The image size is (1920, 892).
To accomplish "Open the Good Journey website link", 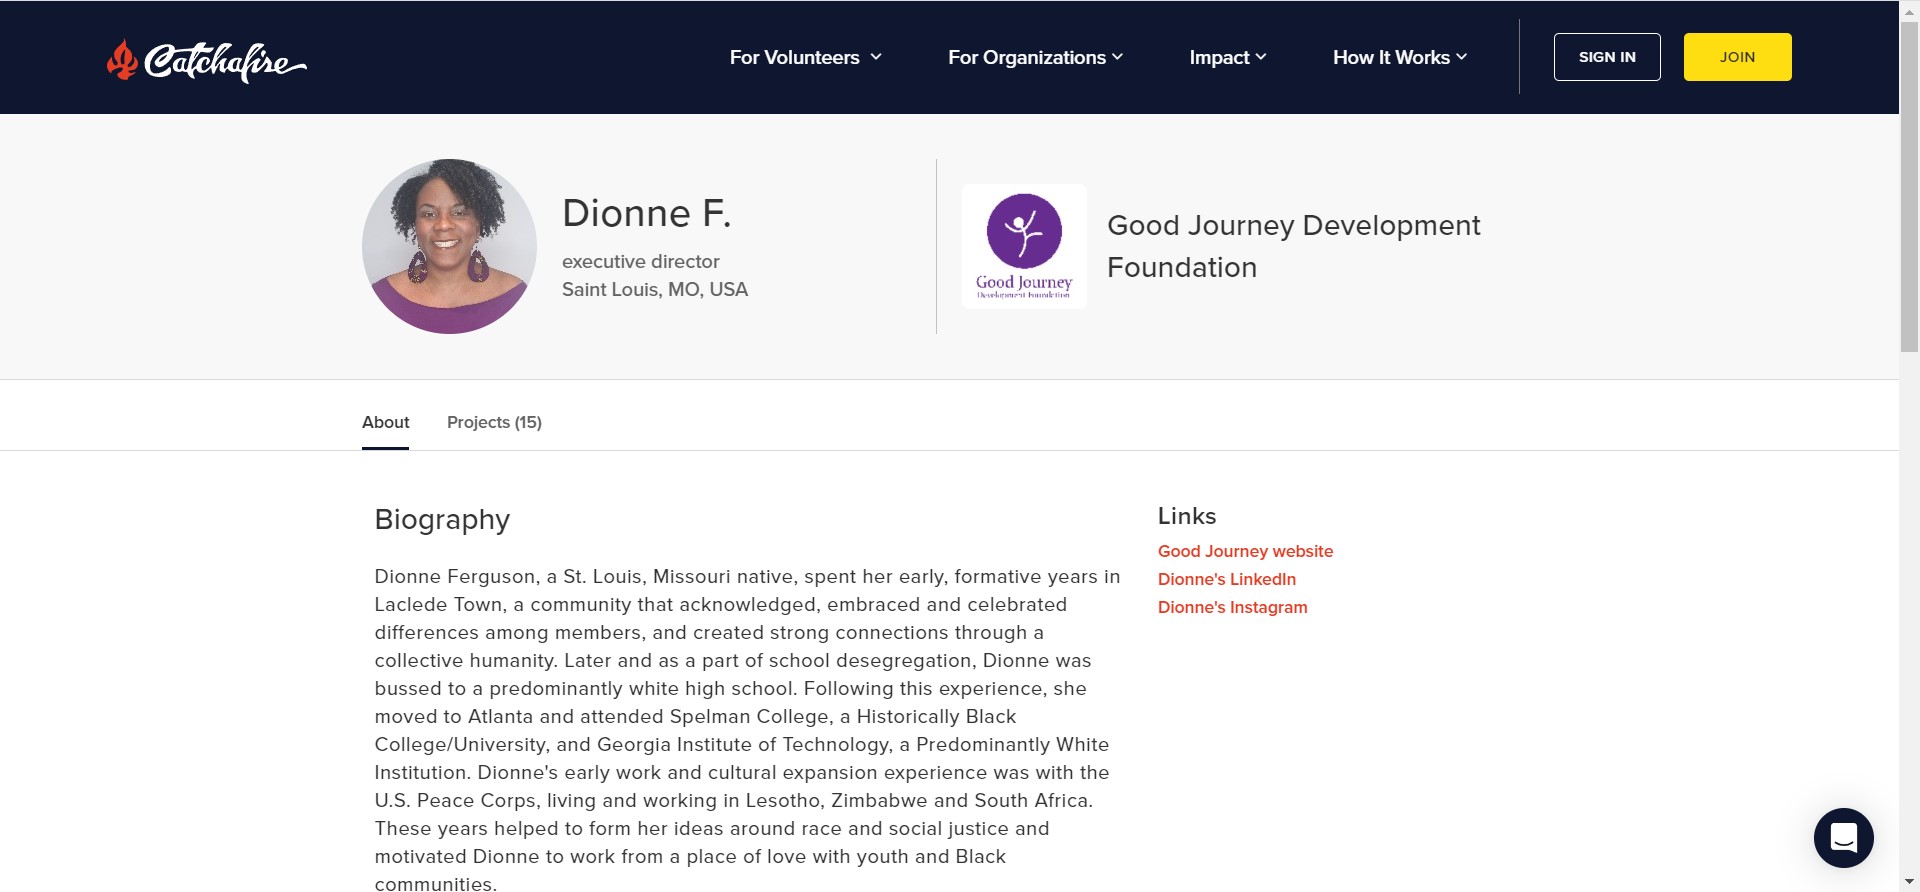I will coord(1245,551).
